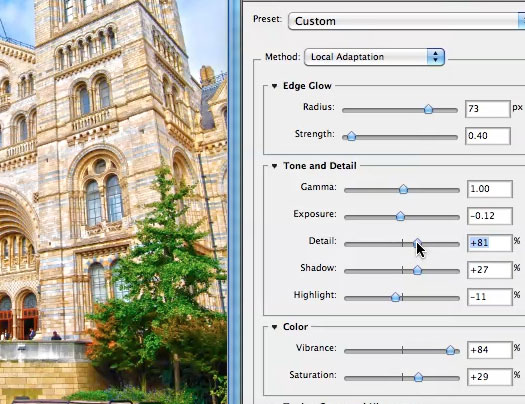Click the Shadow slider handle
This screenshot has height=404, width=525.
pyautogui.click(x=417, y=270)
